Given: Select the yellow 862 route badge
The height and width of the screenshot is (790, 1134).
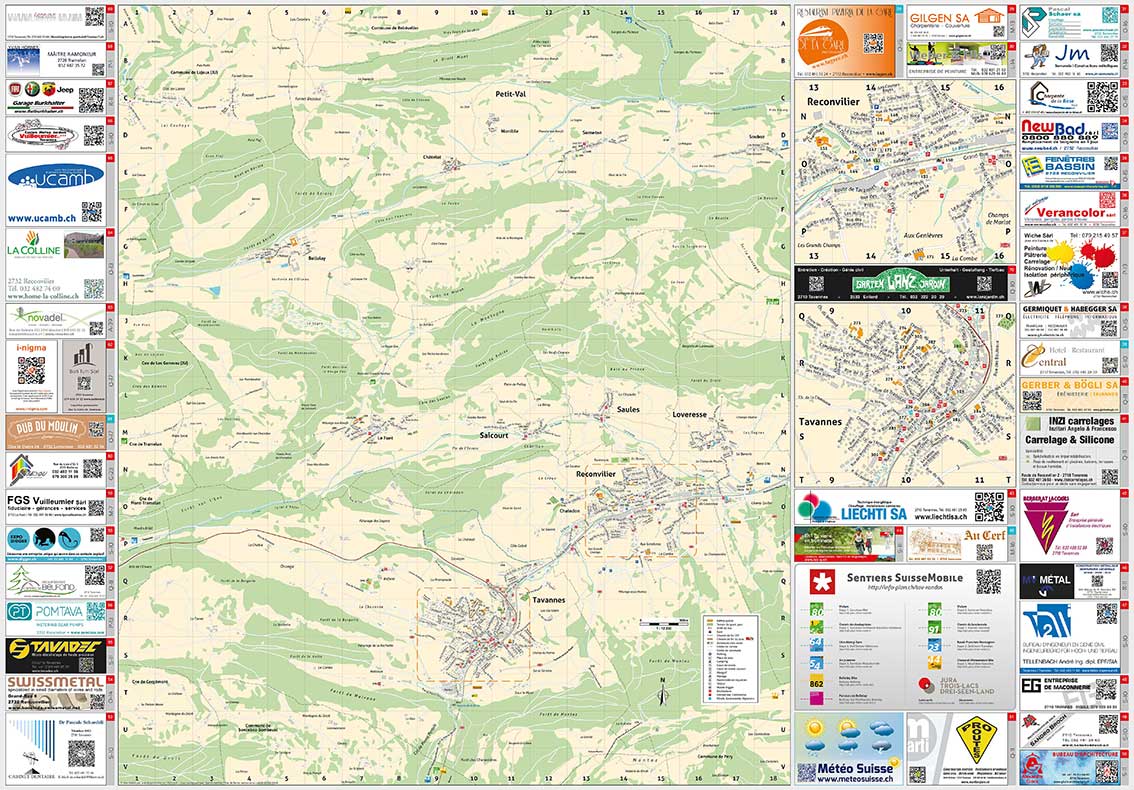Looking at the screenshot, I should pyautogui.click(x=817, y=681).
